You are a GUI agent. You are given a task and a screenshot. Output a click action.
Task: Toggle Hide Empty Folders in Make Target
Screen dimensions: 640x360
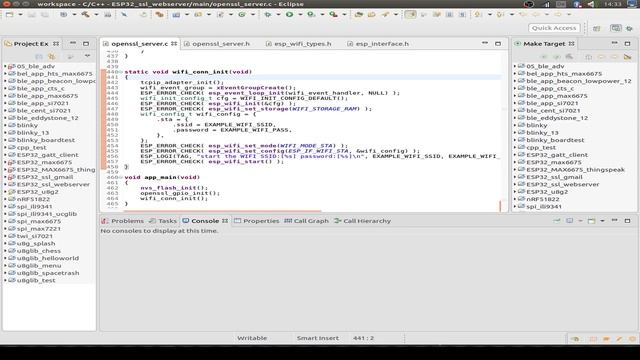[627, 56]
